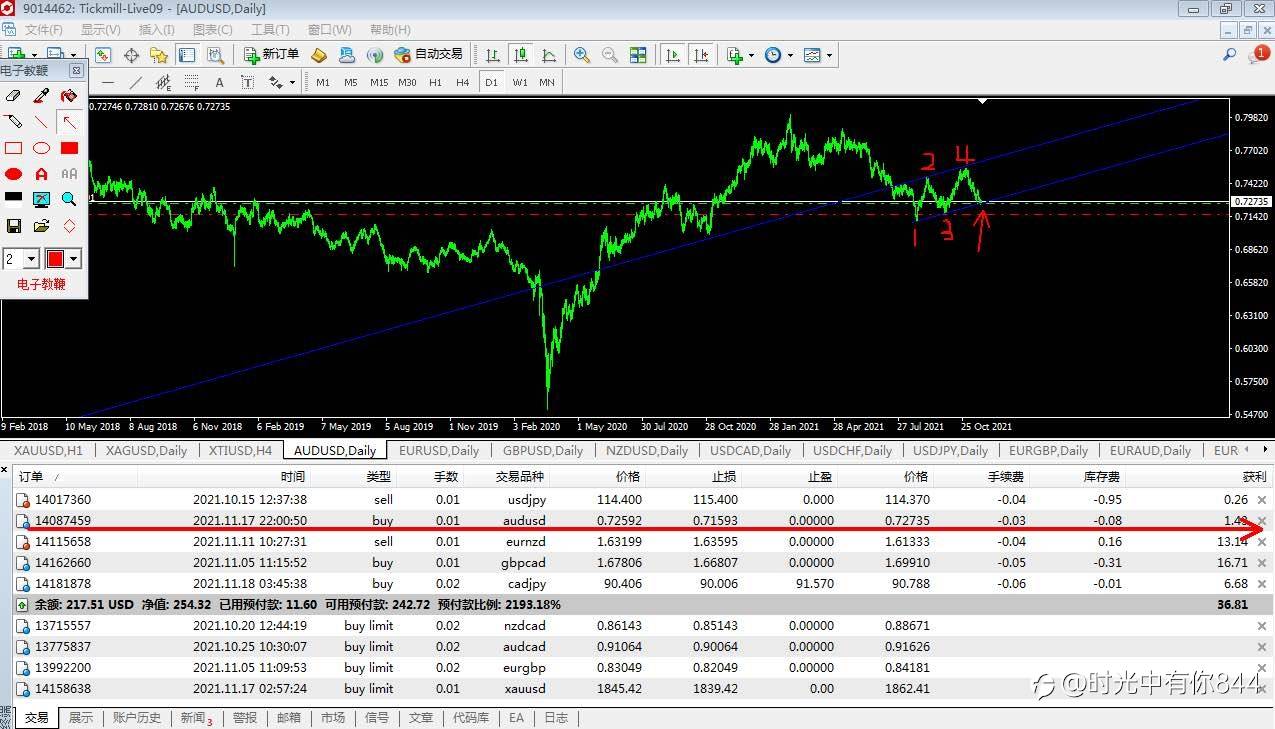Click the zoom in magnifier toolbar icon

click(x=581, y=55)
